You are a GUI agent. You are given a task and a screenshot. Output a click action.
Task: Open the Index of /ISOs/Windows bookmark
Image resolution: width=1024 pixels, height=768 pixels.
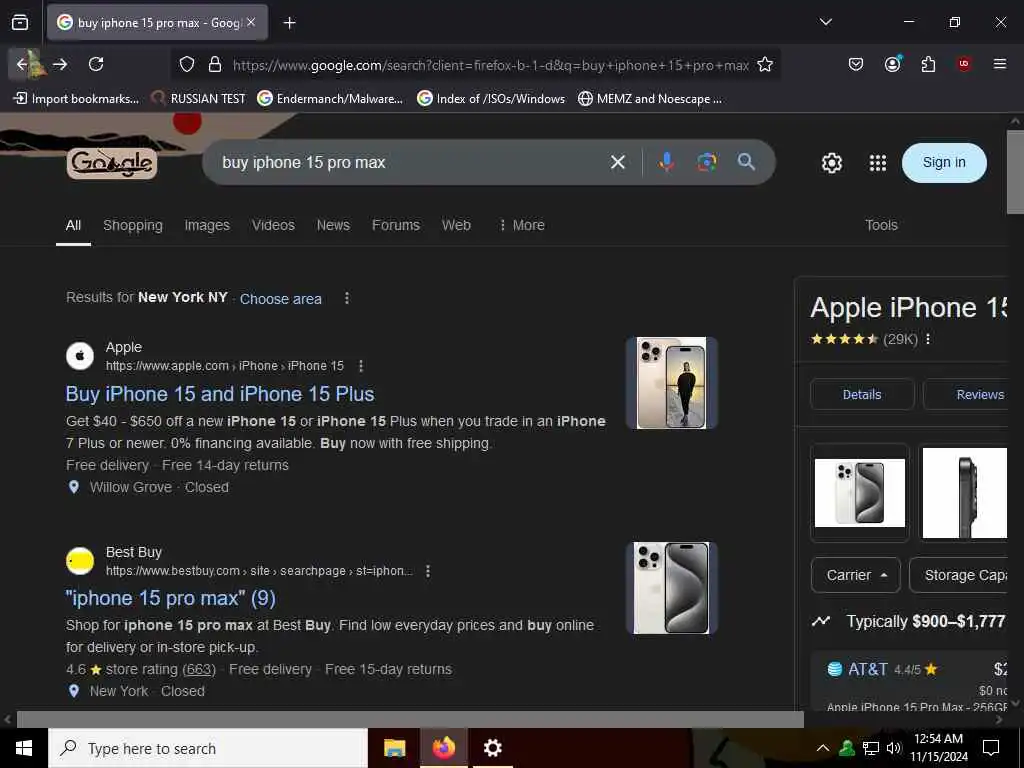click(x=491, y=99)
